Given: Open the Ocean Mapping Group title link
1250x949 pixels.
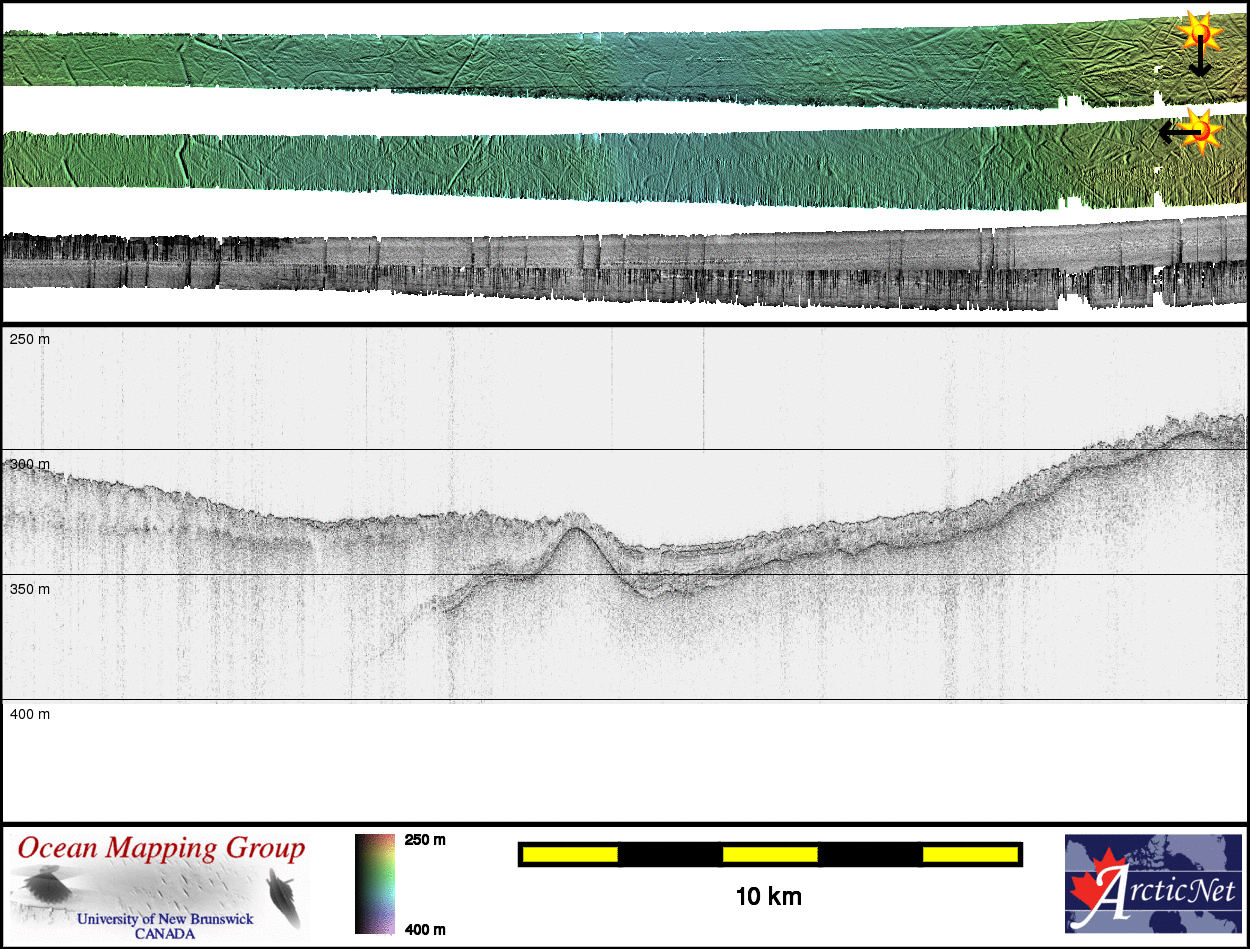Looking at the screenshot, I should coord(161,848).
